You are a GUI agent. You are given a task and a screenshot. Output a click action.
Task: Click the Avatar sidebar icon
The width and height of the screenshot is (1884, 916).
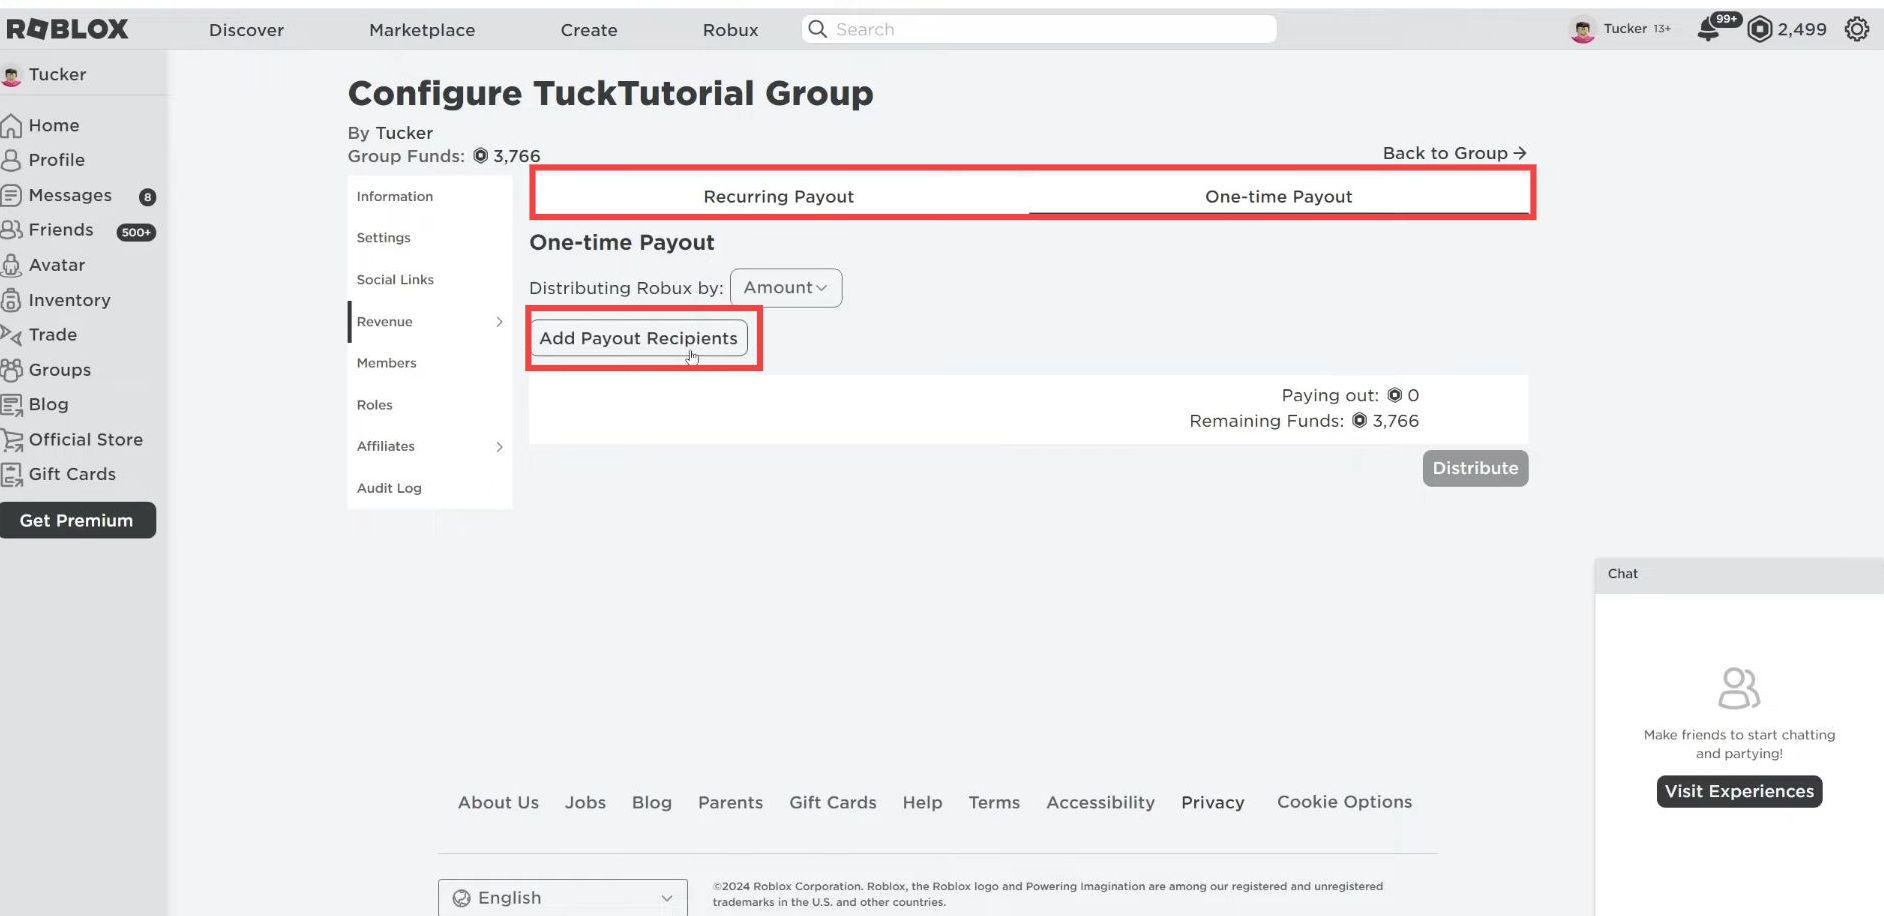(x=11, y=265)
